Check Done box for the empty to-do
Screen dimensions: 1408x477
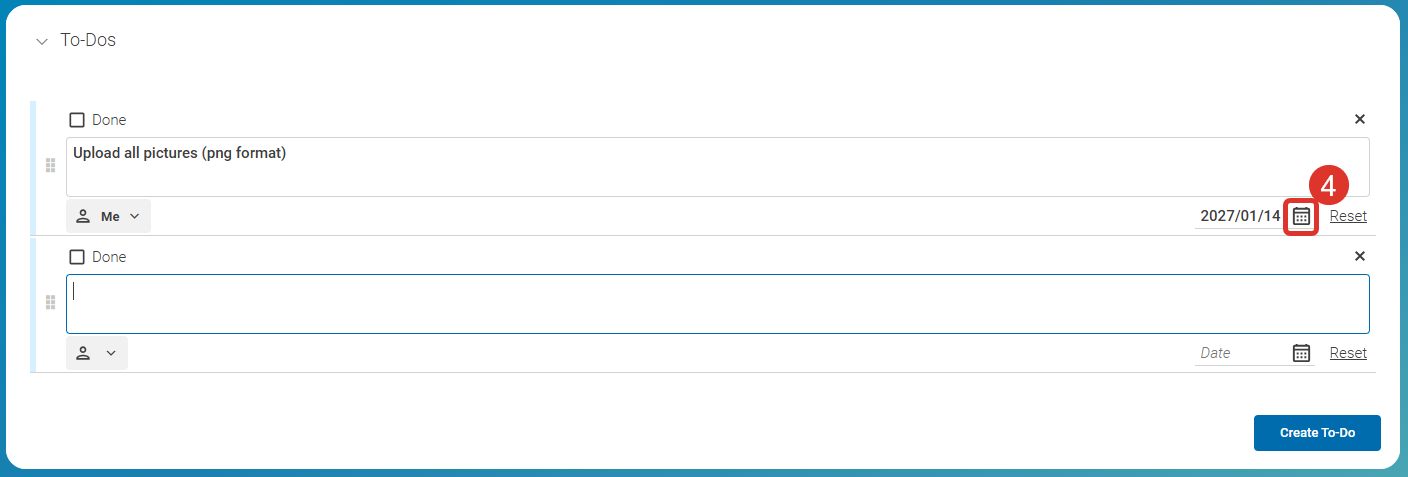pos(77,257)
